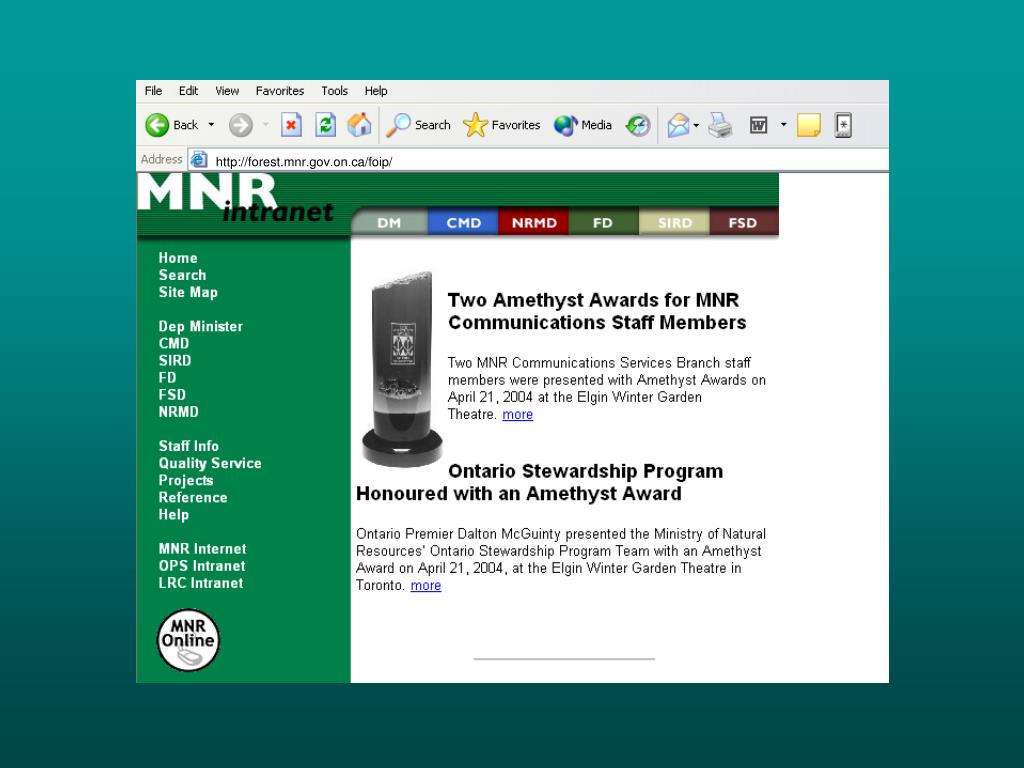Image resolution: width=1024 pixels, height=768 pixels.
Task: Select the green FD tab
Action: pyautogui.click(x=603, y=222)
